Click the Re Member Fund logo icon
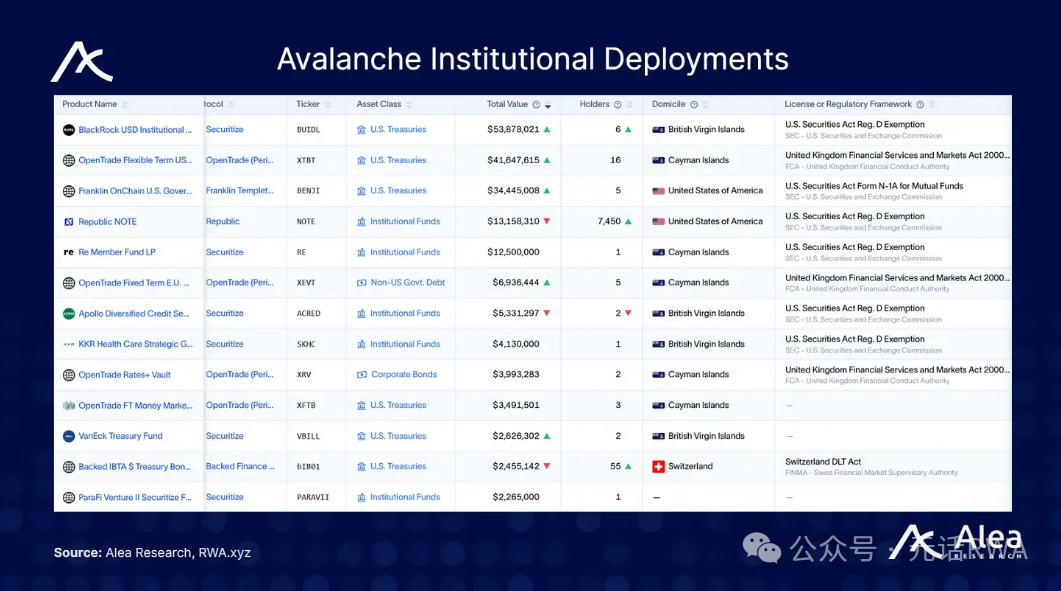 pyautogui.click(x=68, y=252)
